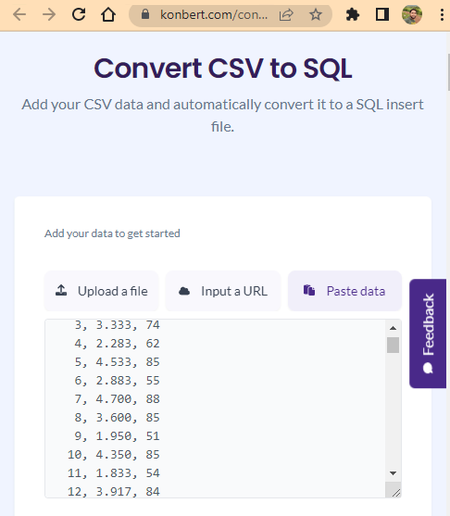Click the textarea scrollbar up arrow
This screenshot has width=450, height=516.
(393, 328)
